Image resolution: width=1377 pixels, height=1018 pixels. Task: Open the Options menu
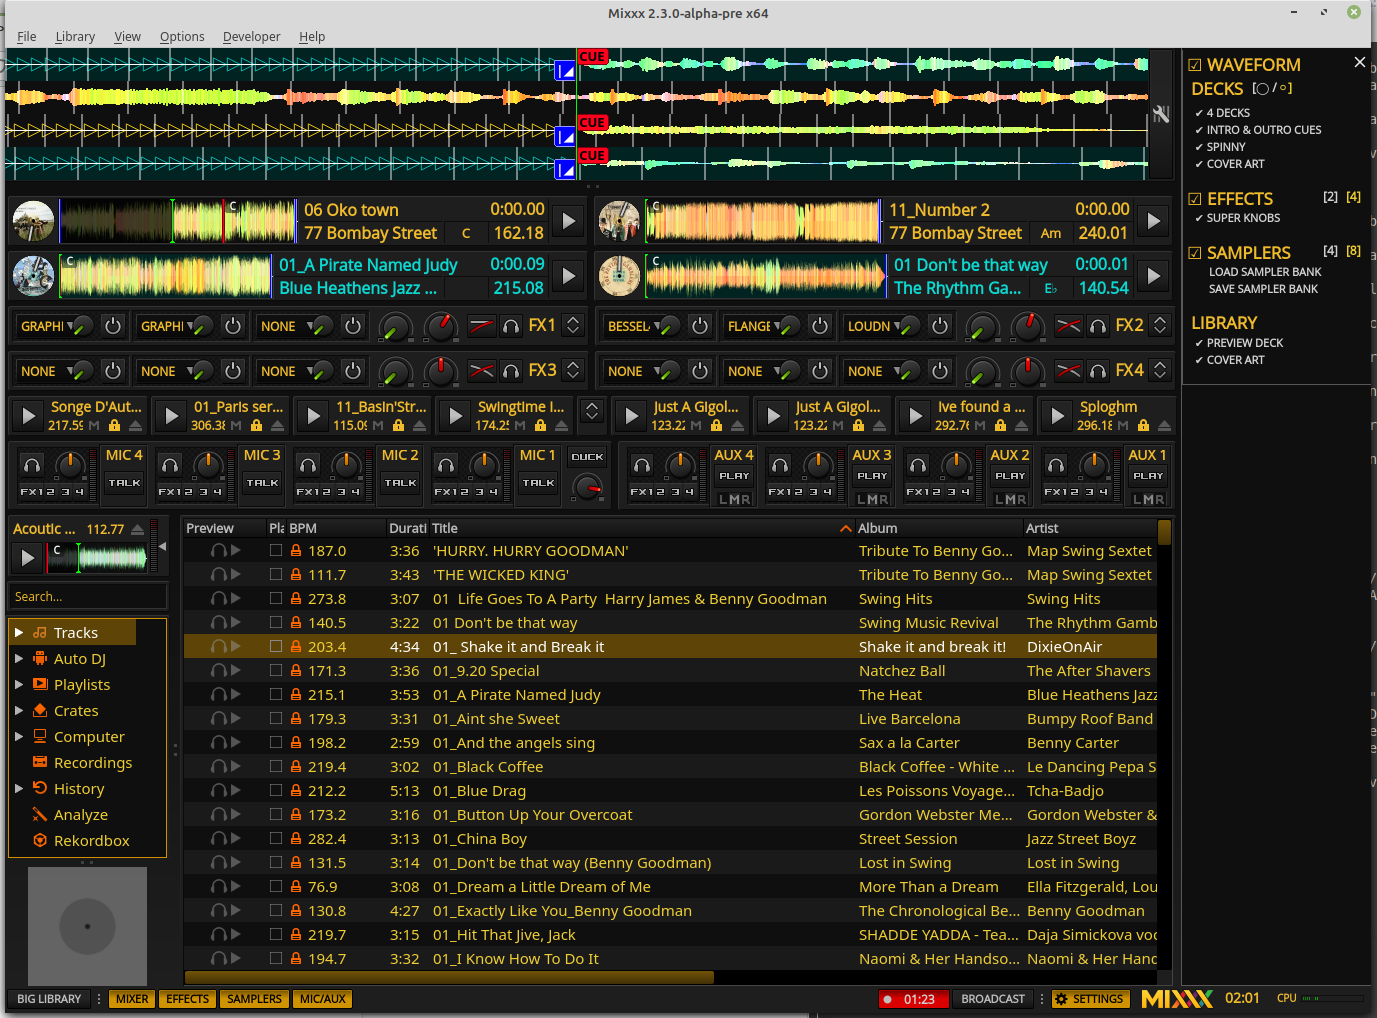[x=182, y=37]
